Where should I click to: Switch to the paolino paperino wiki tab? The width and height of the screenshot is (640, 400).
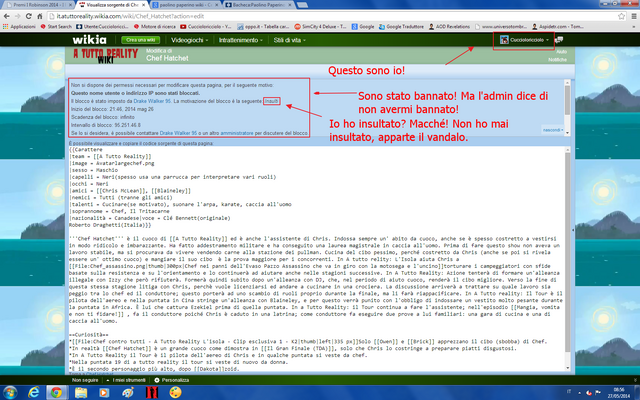182,5
